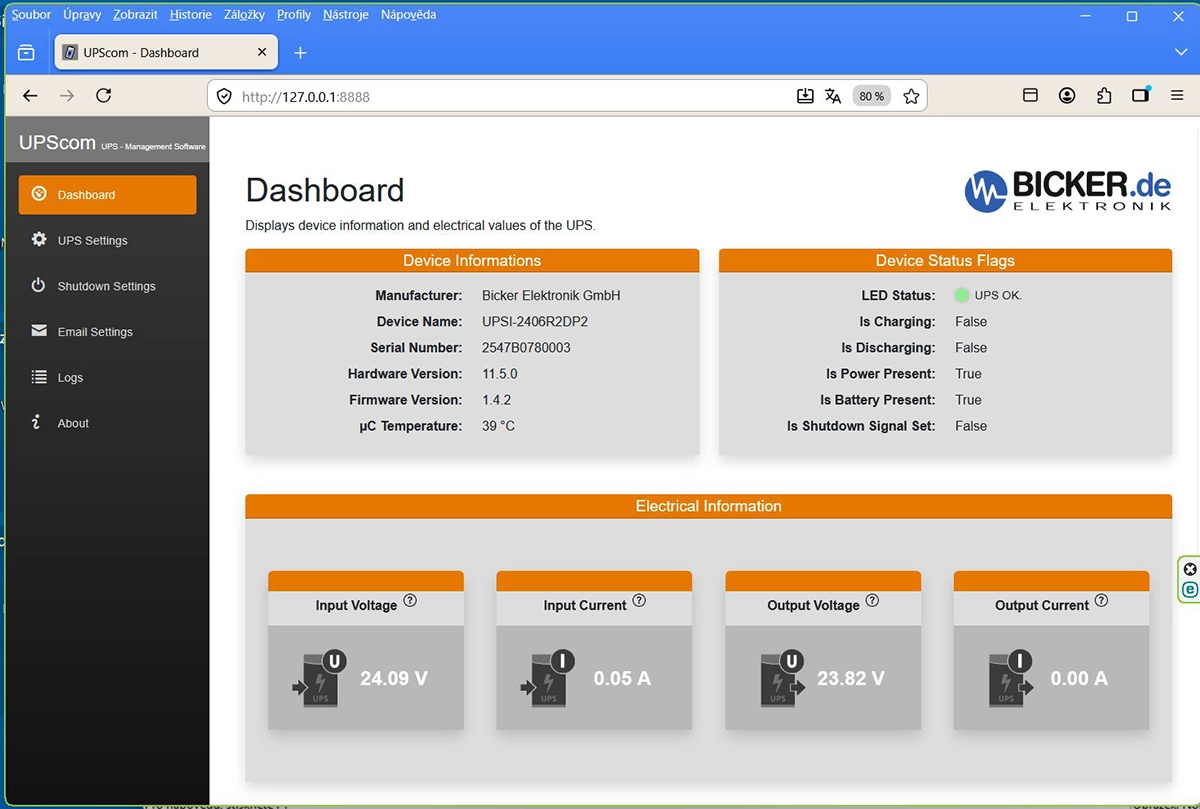Image resolution: width=1200 pixels, height=809 pixels.
Task: Click the Output Voltage UPS icon
Action: (784, 678)
